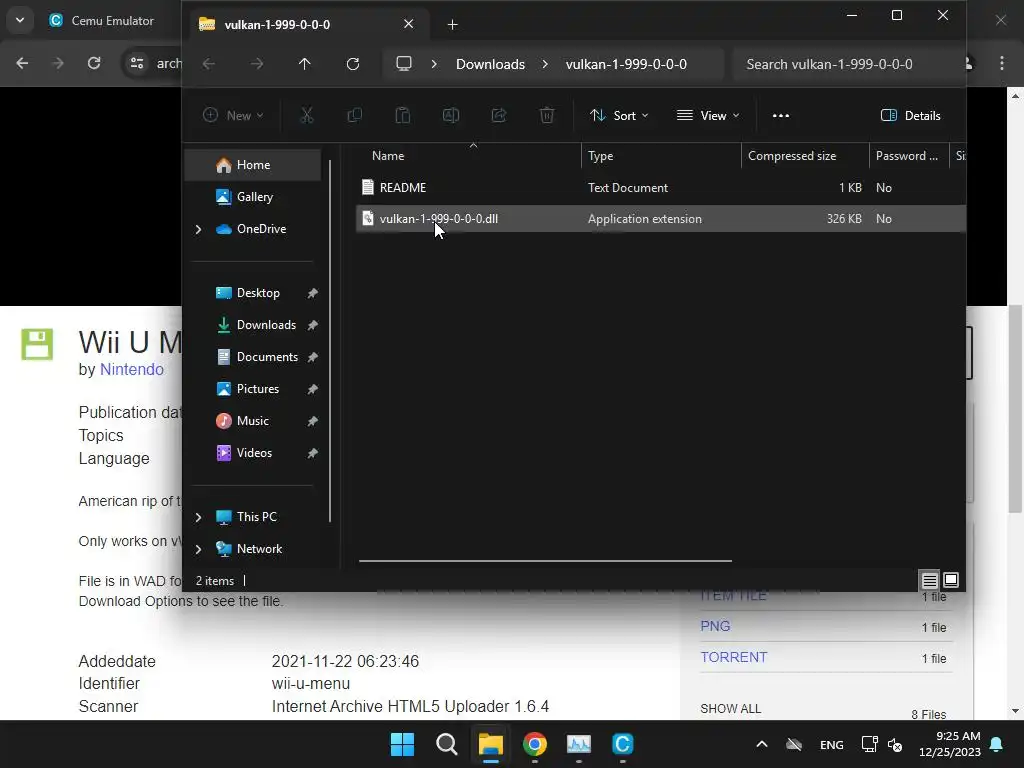
Task: Click the Copy icon in Explorer toolbar
Action: [x=355, y=116]
